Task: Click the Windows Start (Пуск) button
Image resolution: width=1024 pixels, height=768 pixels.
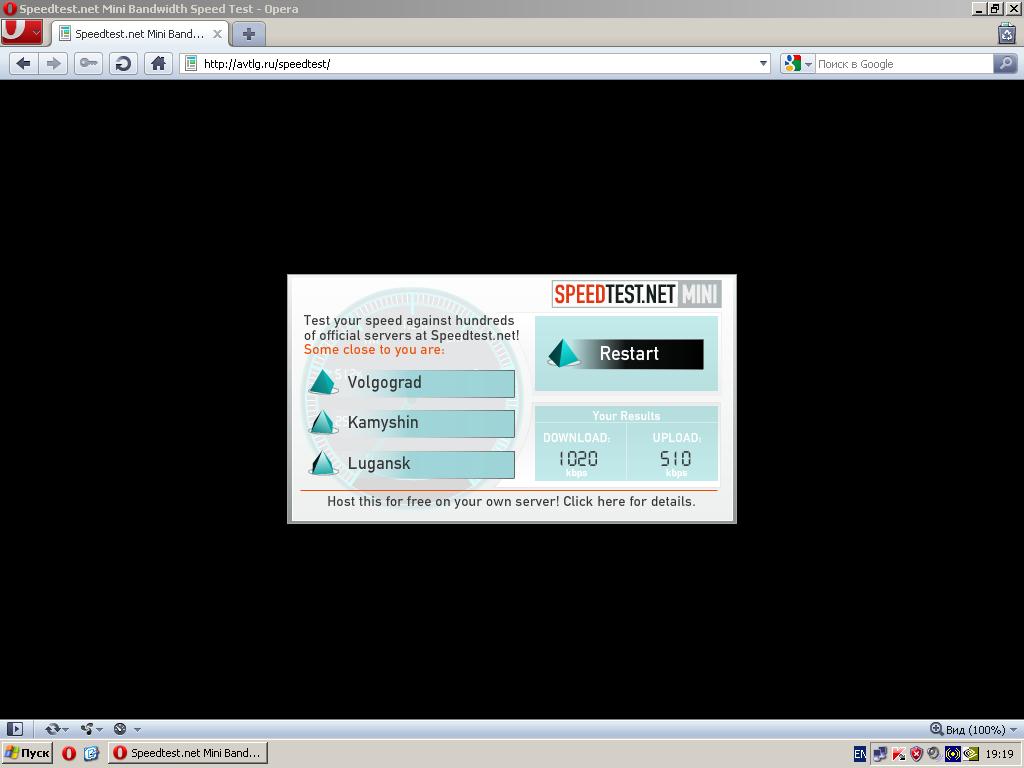Action: pos(27,753)
